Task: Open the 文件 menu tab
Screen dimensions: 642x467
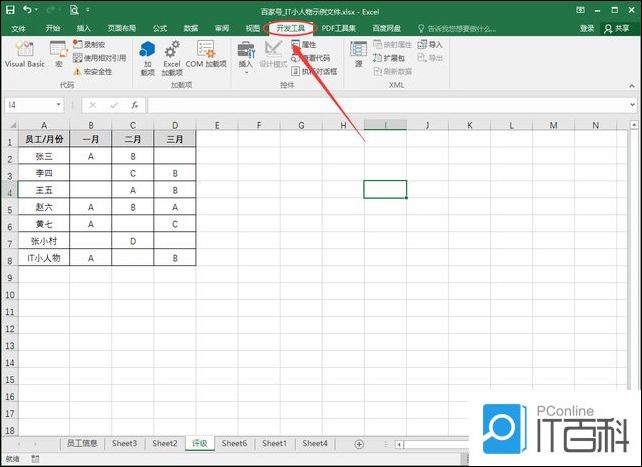Action: point(18,28)
